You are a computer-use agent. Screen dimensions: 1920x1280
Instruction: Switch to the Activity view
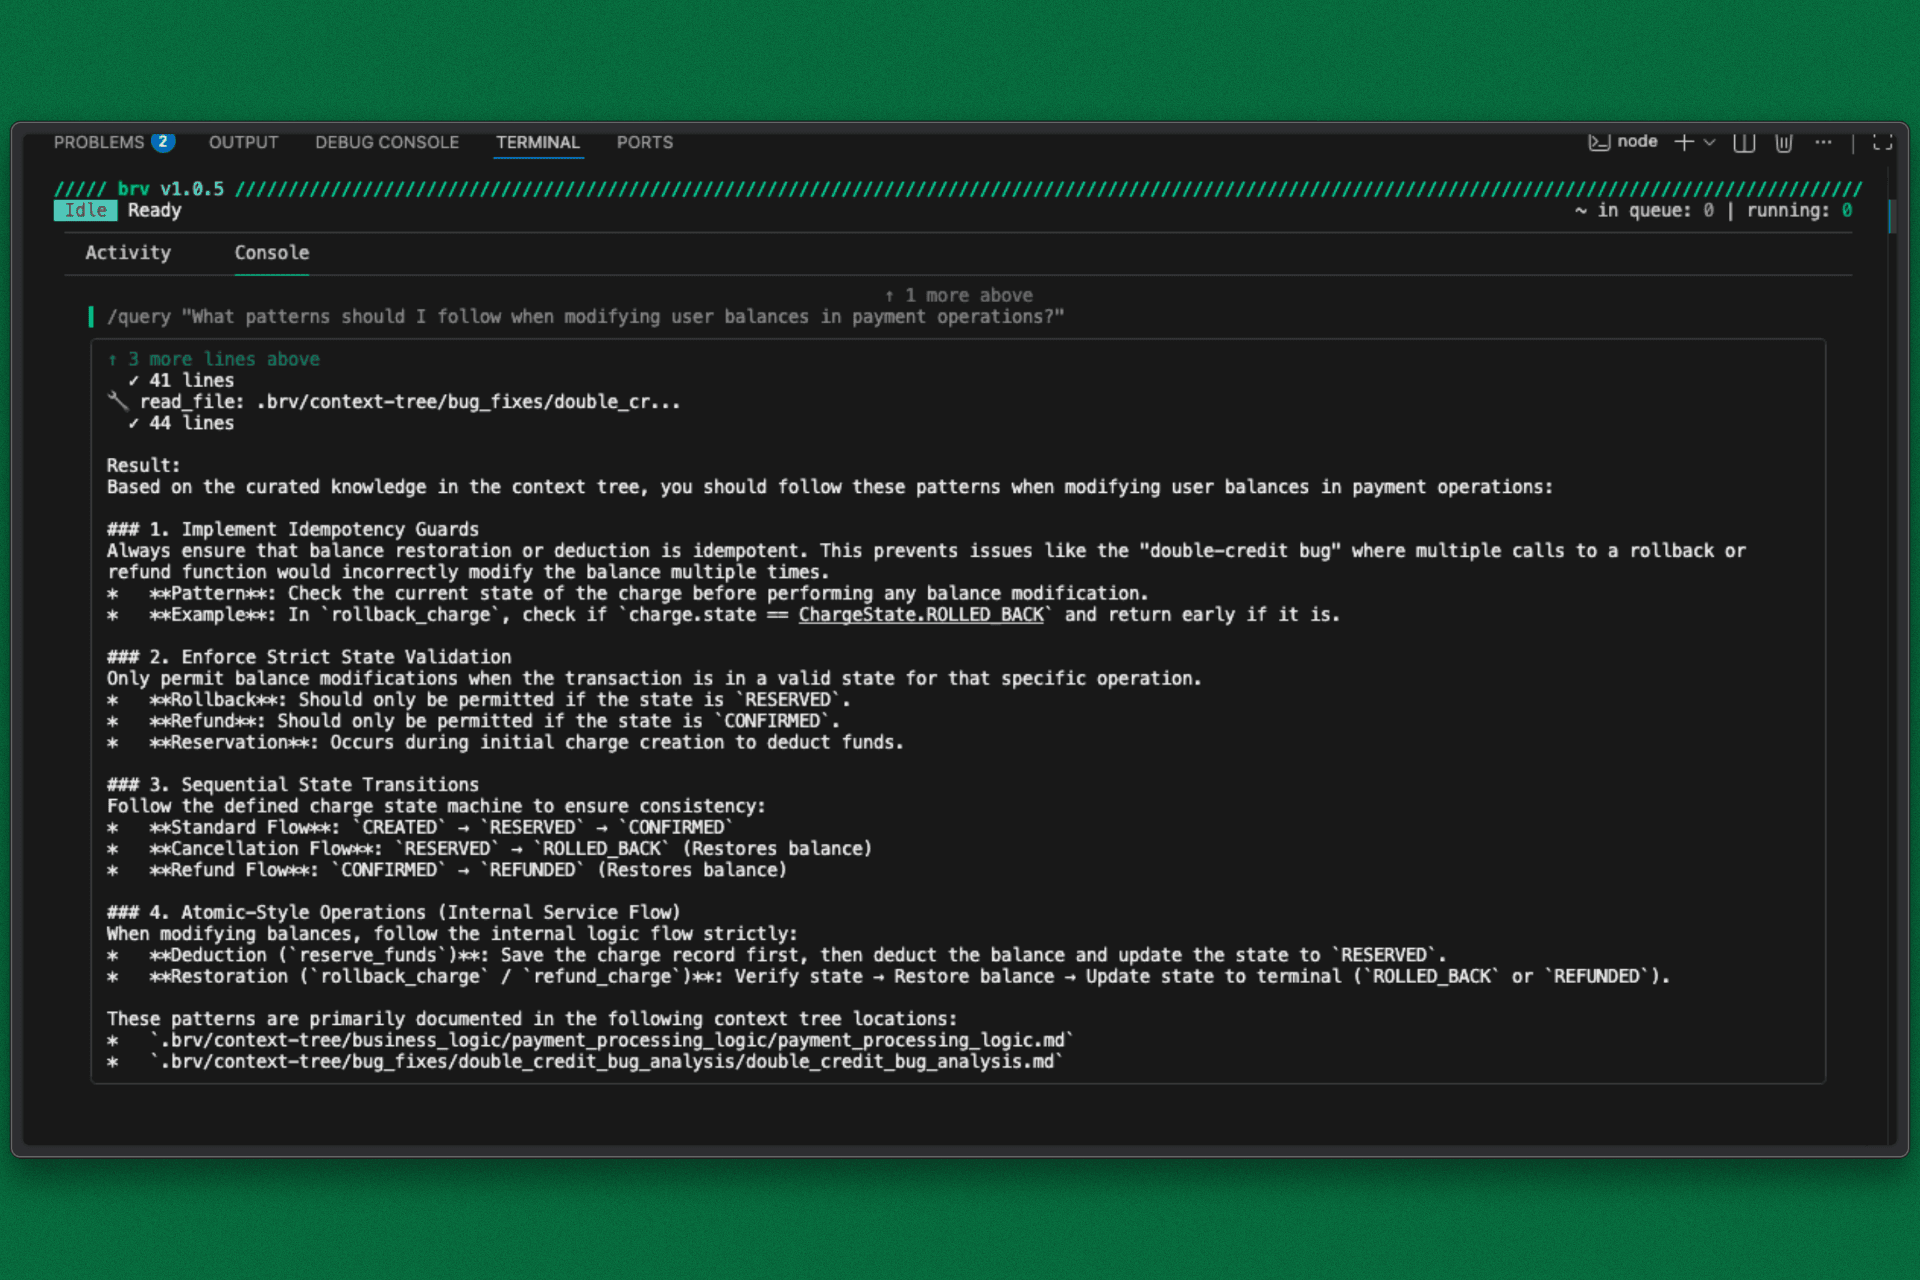pos(128,253)
